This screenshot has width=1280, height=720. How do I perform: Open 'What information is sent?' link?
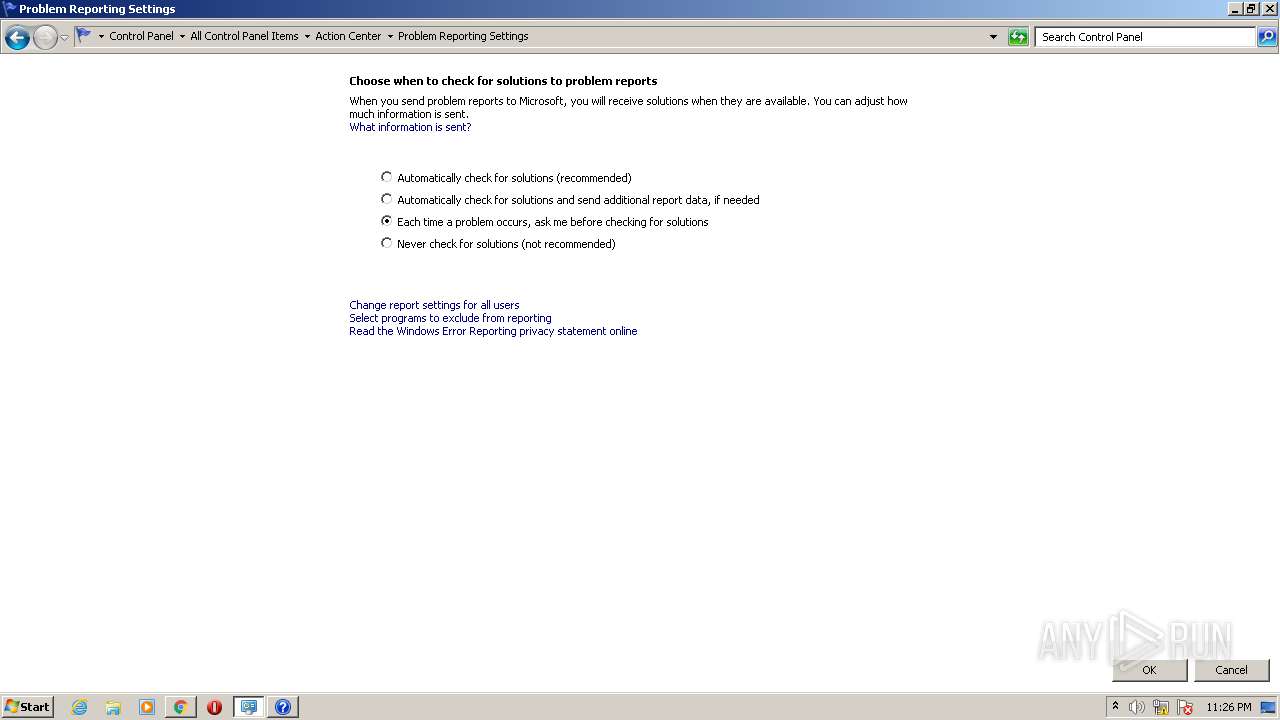[410, 127]
